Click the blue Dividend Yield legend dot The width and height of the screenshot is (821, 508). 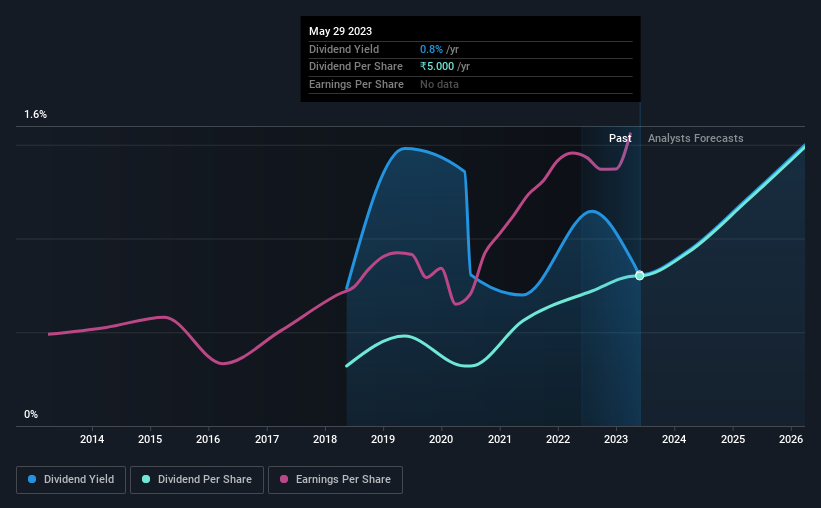[32, 479]
